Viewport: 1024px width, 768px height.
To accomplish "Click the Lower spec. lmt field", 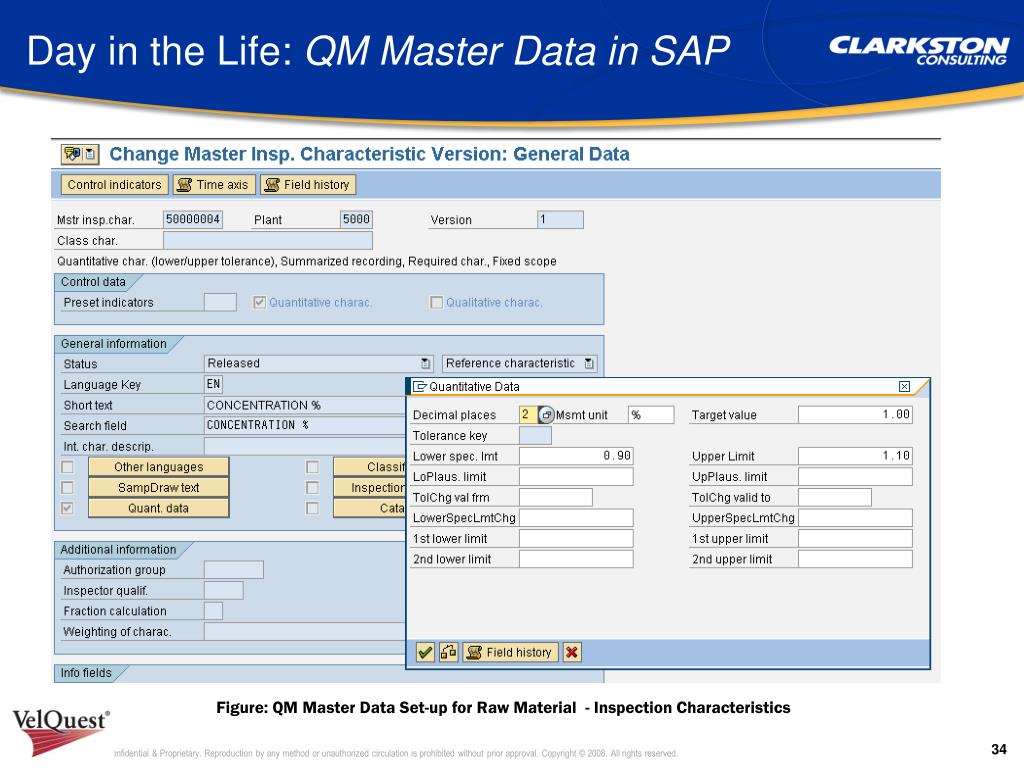I will point(576,456).
